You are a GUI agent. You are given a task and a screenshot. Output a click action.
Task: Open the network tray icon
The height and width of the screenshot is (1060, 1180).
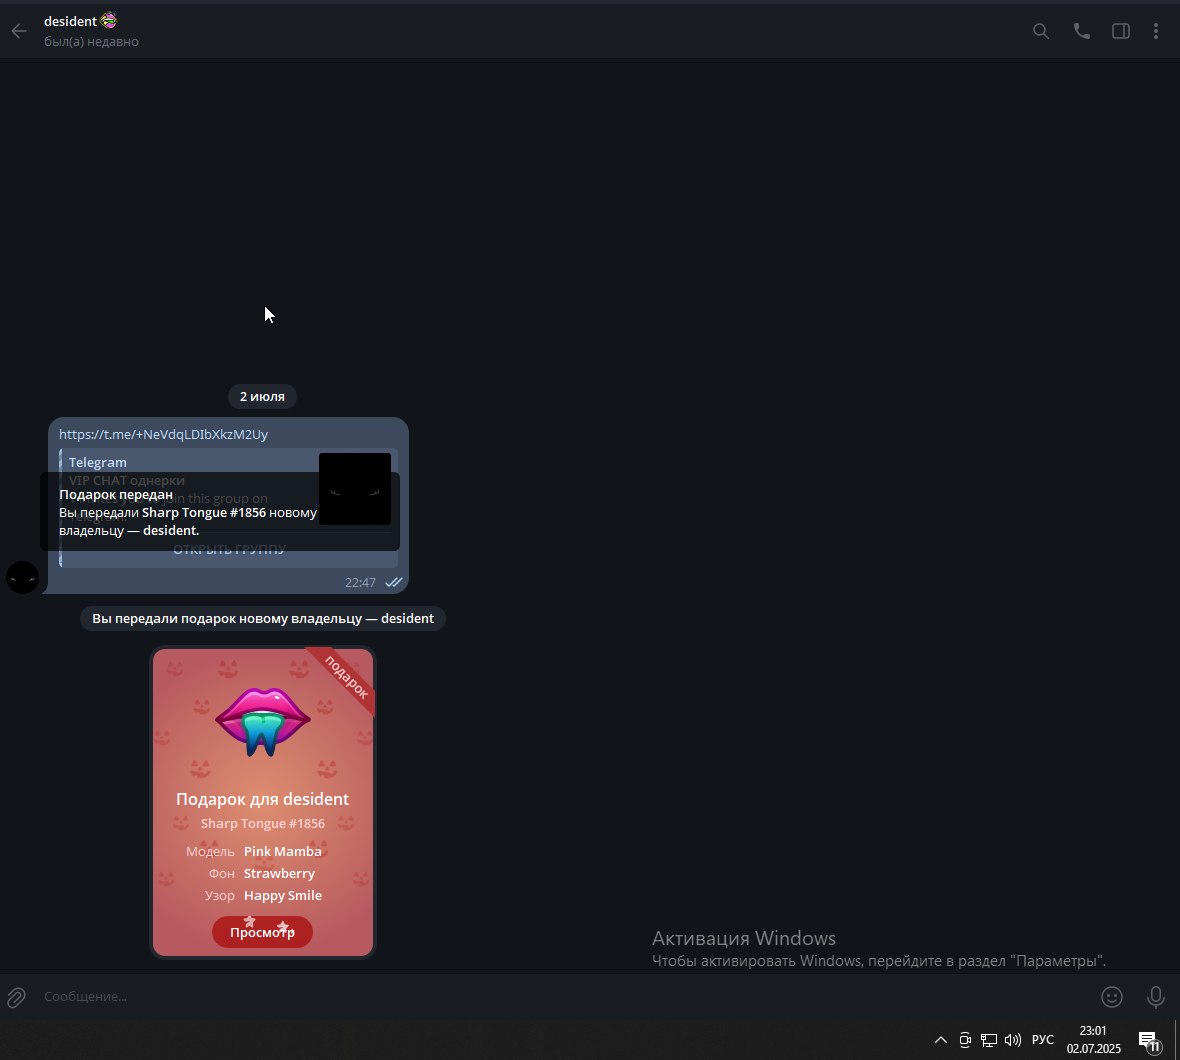[989, 1040]
